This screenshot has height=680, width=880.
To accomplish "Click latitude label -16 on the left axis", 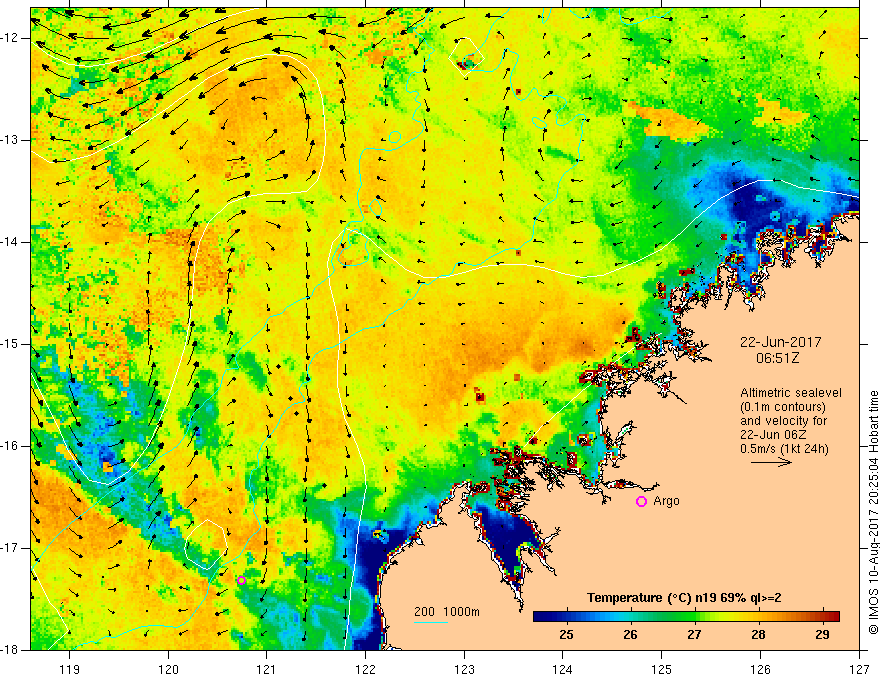I will click(x=11, y=446).
